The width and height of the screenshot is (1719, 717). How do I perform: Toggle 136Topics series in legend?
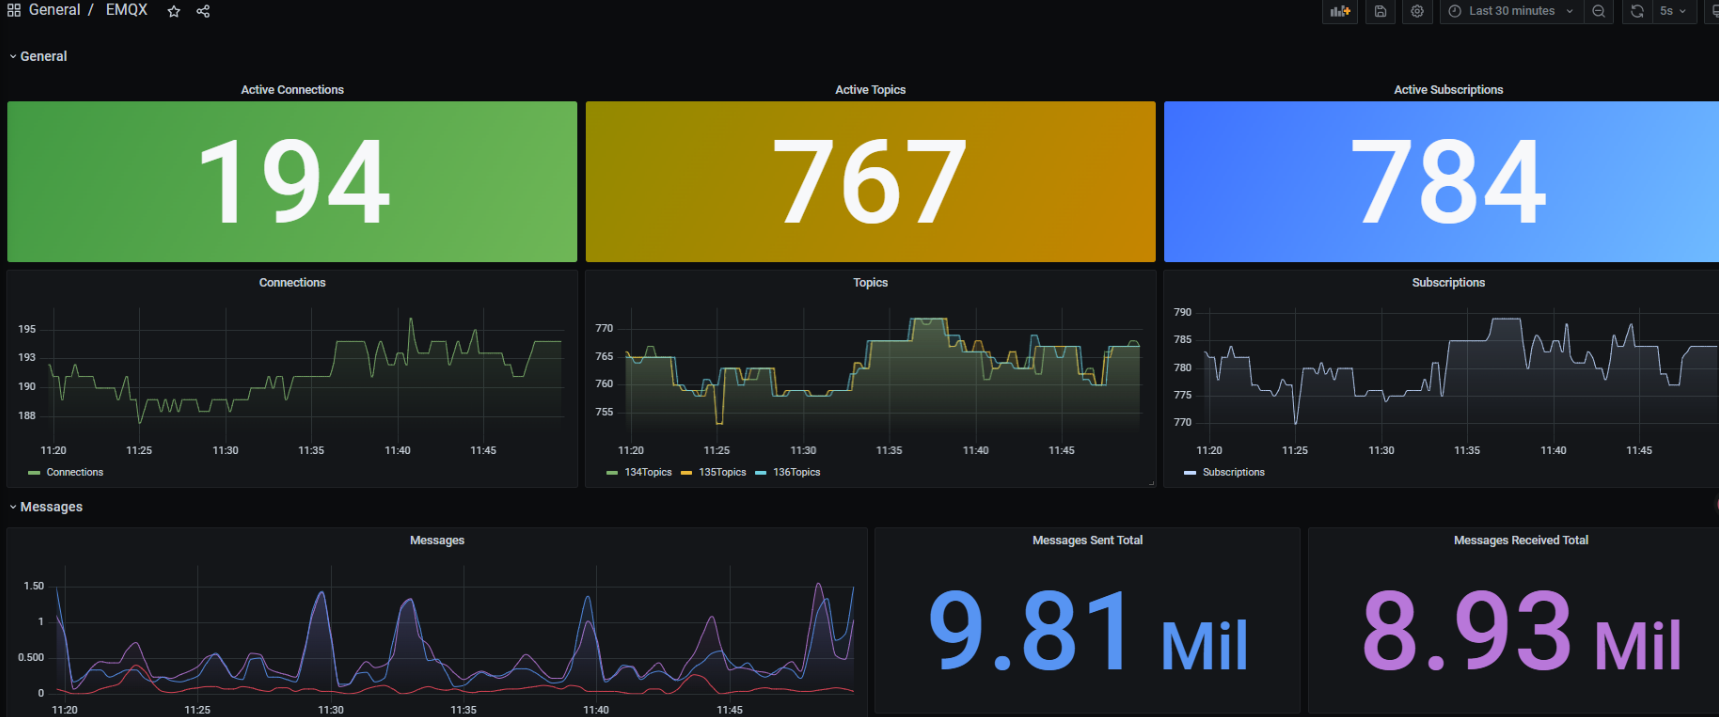796,472
